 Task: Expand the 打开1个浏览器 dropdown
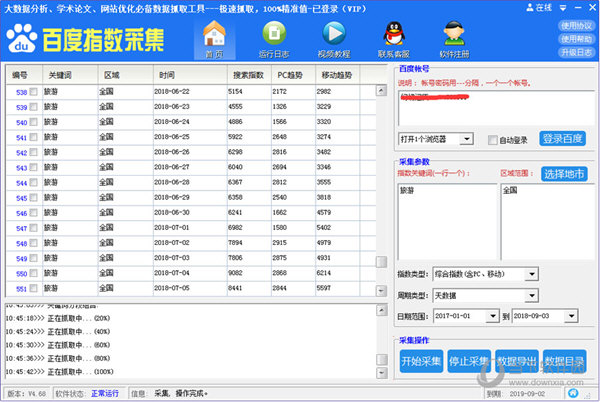pos(466,139)
